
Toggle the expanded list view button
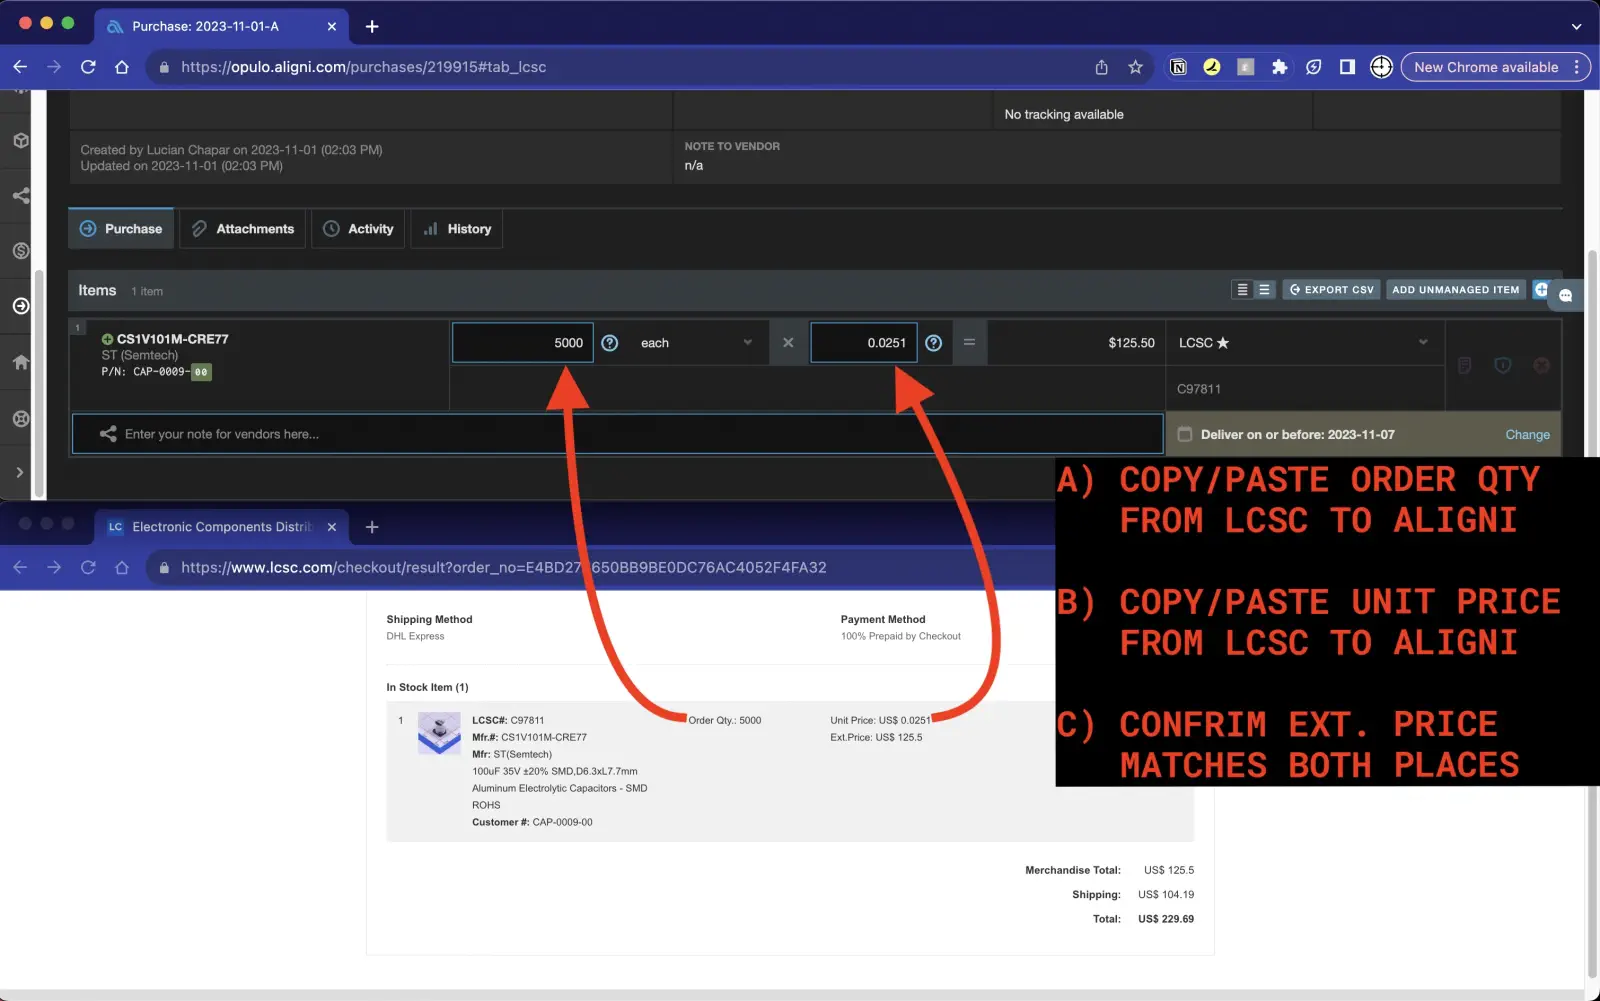tap(1265, 290)
